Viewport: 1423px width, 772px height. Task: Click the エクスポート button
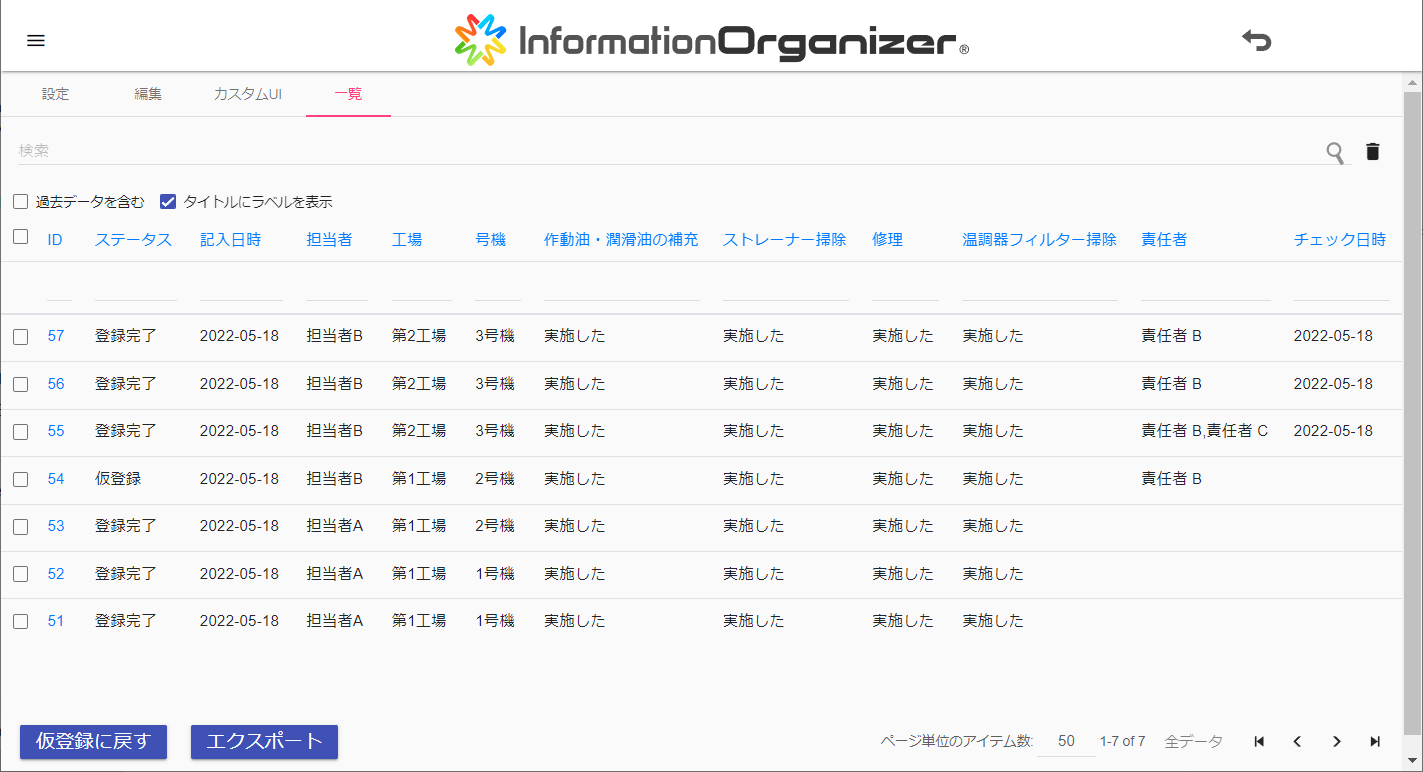click(x=264, y=742)
